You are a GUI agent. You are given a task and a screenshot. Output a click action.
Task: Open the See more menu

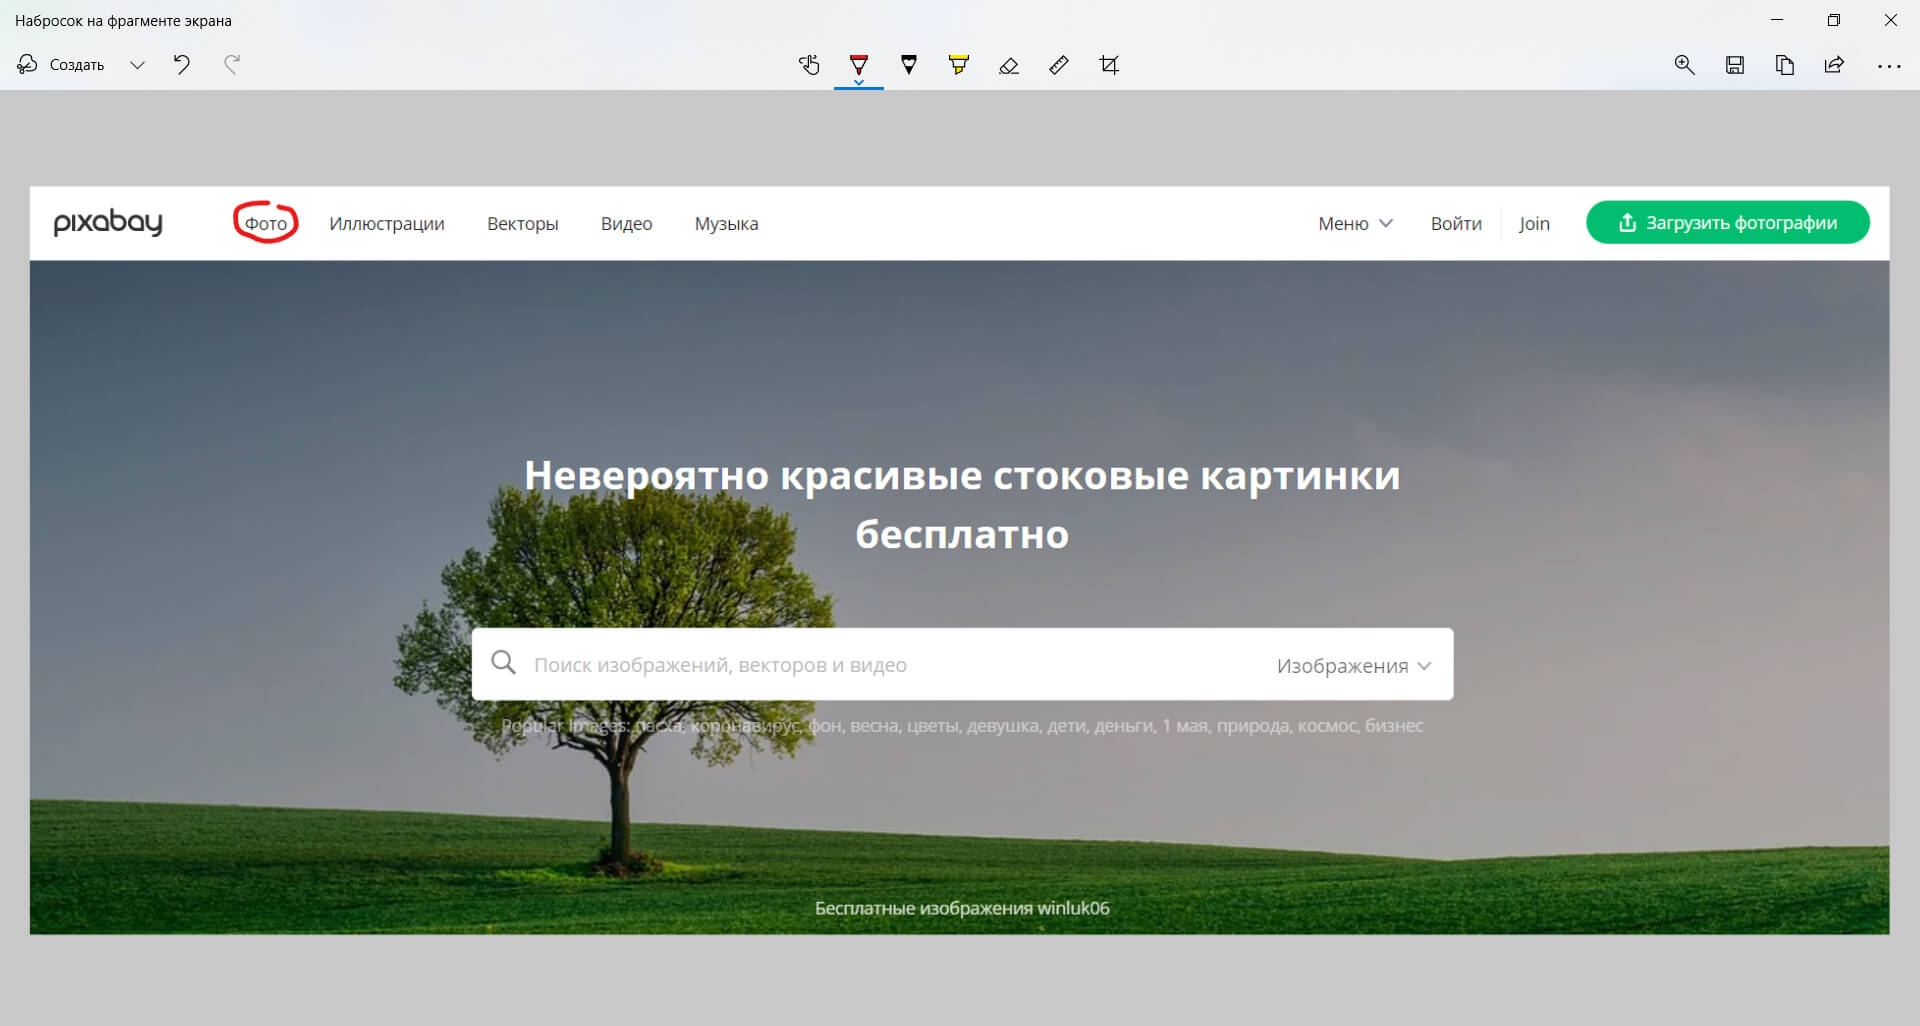point(1889,65)
